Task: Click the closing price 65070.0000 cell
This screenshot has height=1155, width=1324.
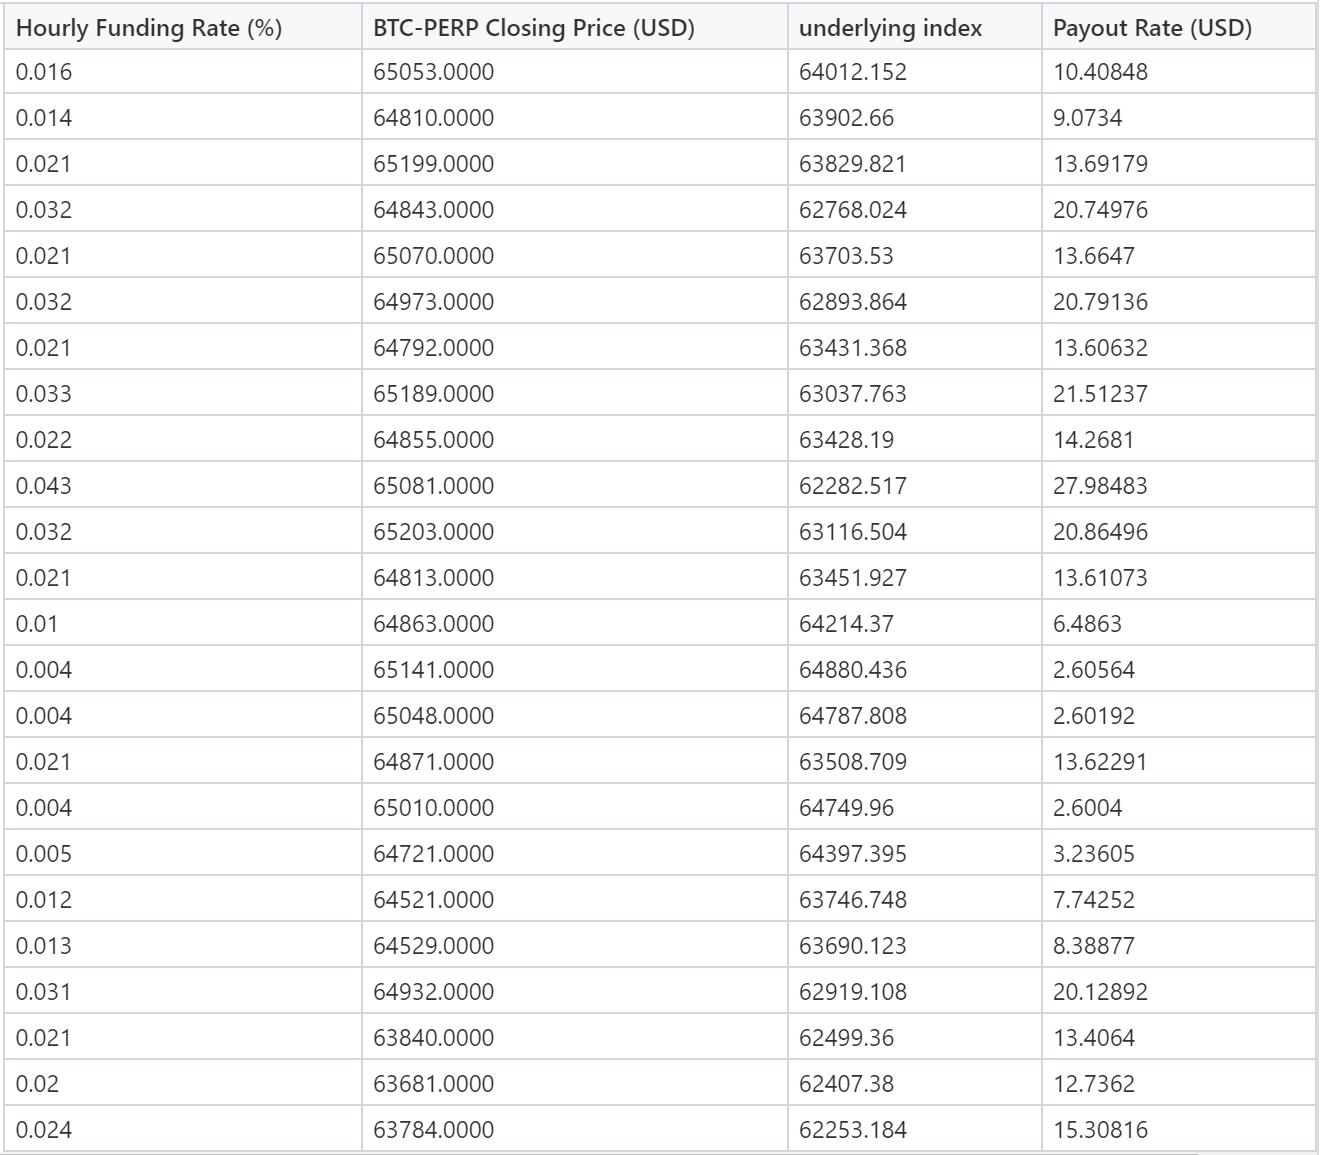Action: pos(433,256)
